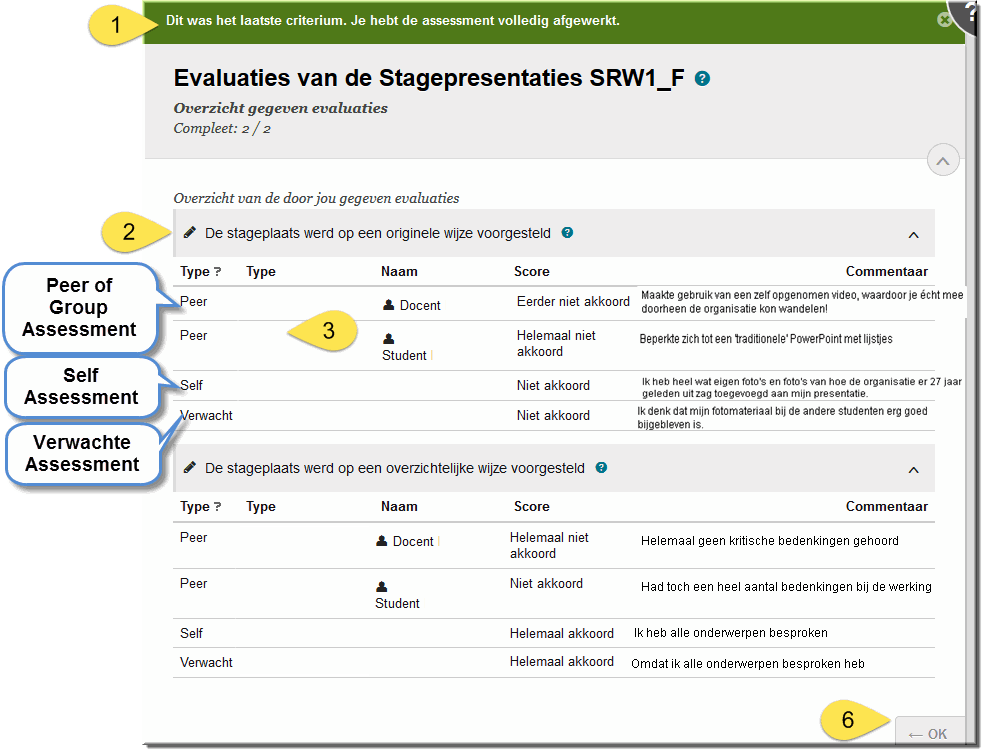Collapse the overview header with round chevron
Viewport: 985px width, 753px height.
point(943,161)
